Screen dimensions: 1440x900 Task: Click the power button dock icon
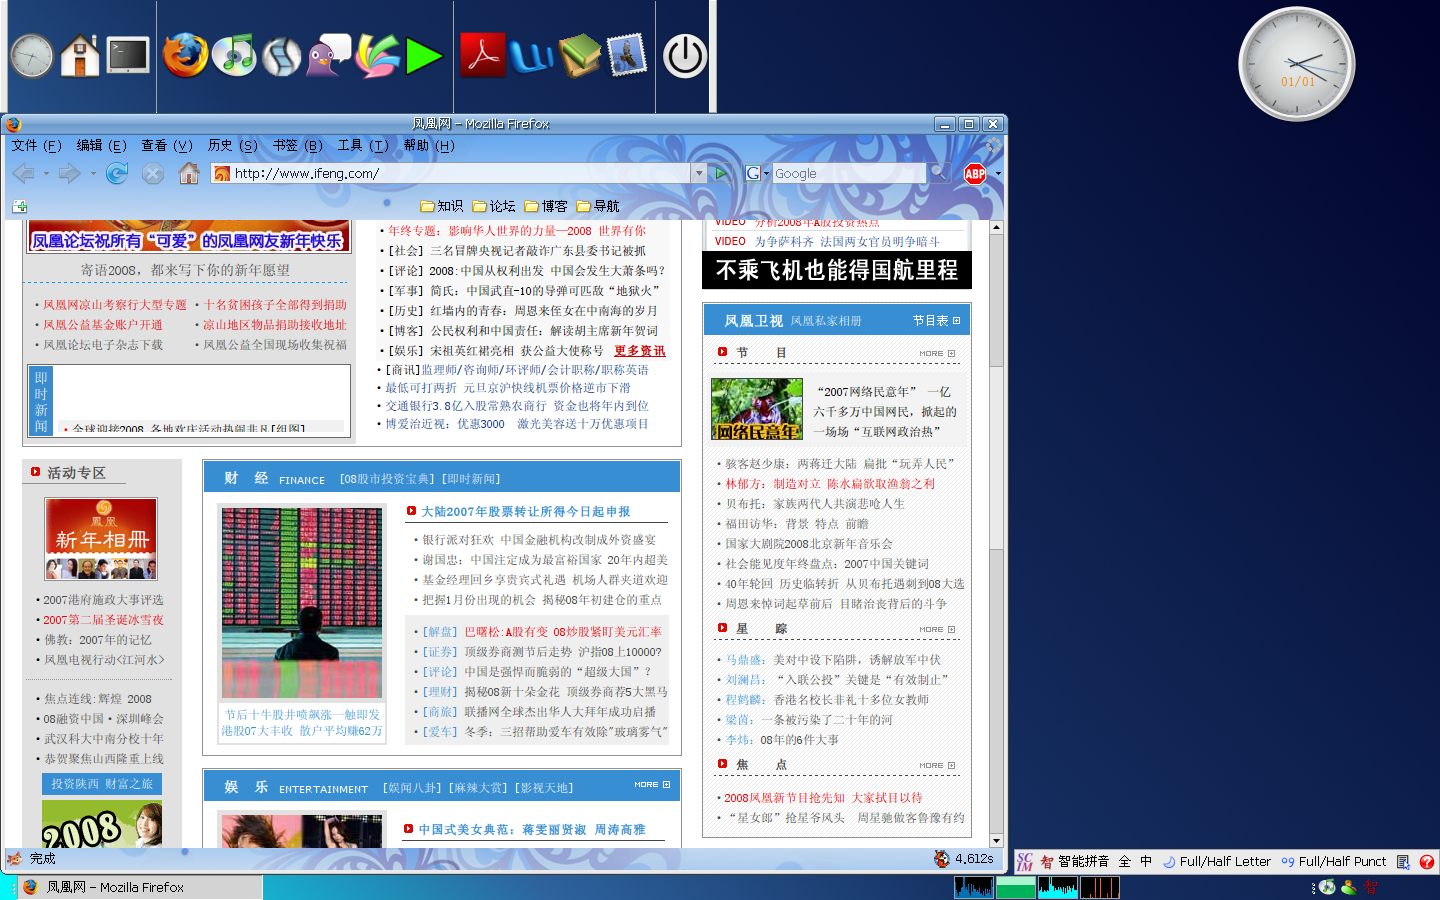pos(685,56)
